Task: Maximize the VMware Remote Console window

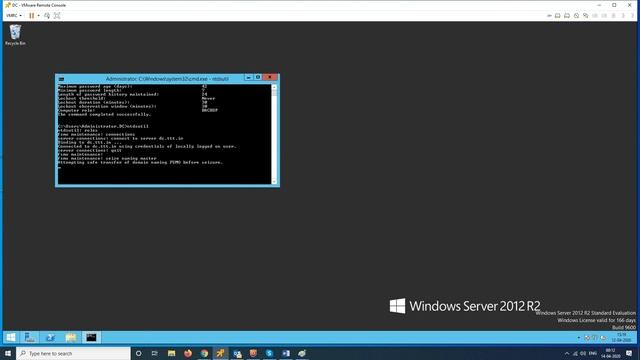Action: (614, 5)
